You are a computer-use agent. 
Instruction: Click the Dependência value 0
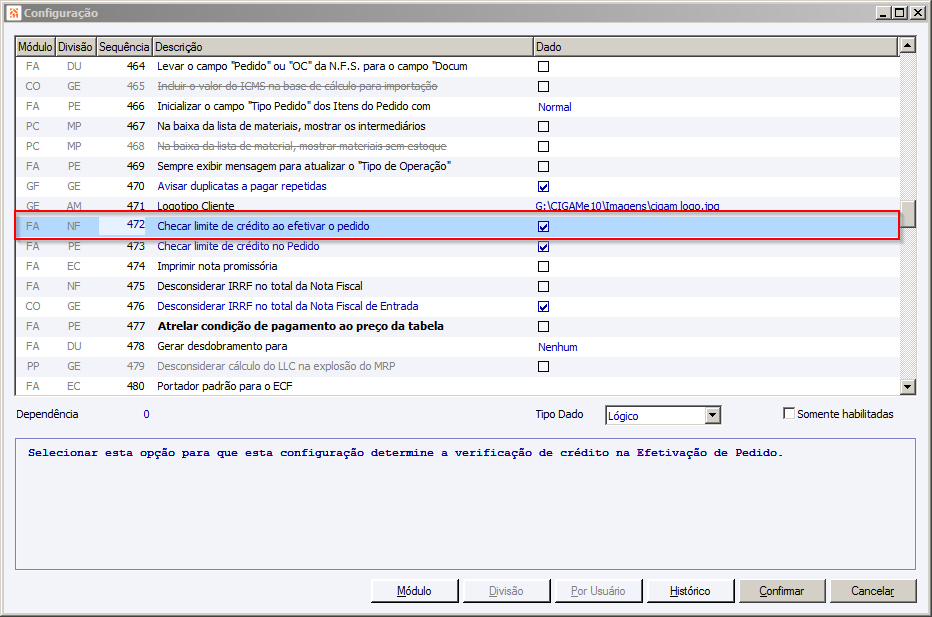(x=146, y=414)
